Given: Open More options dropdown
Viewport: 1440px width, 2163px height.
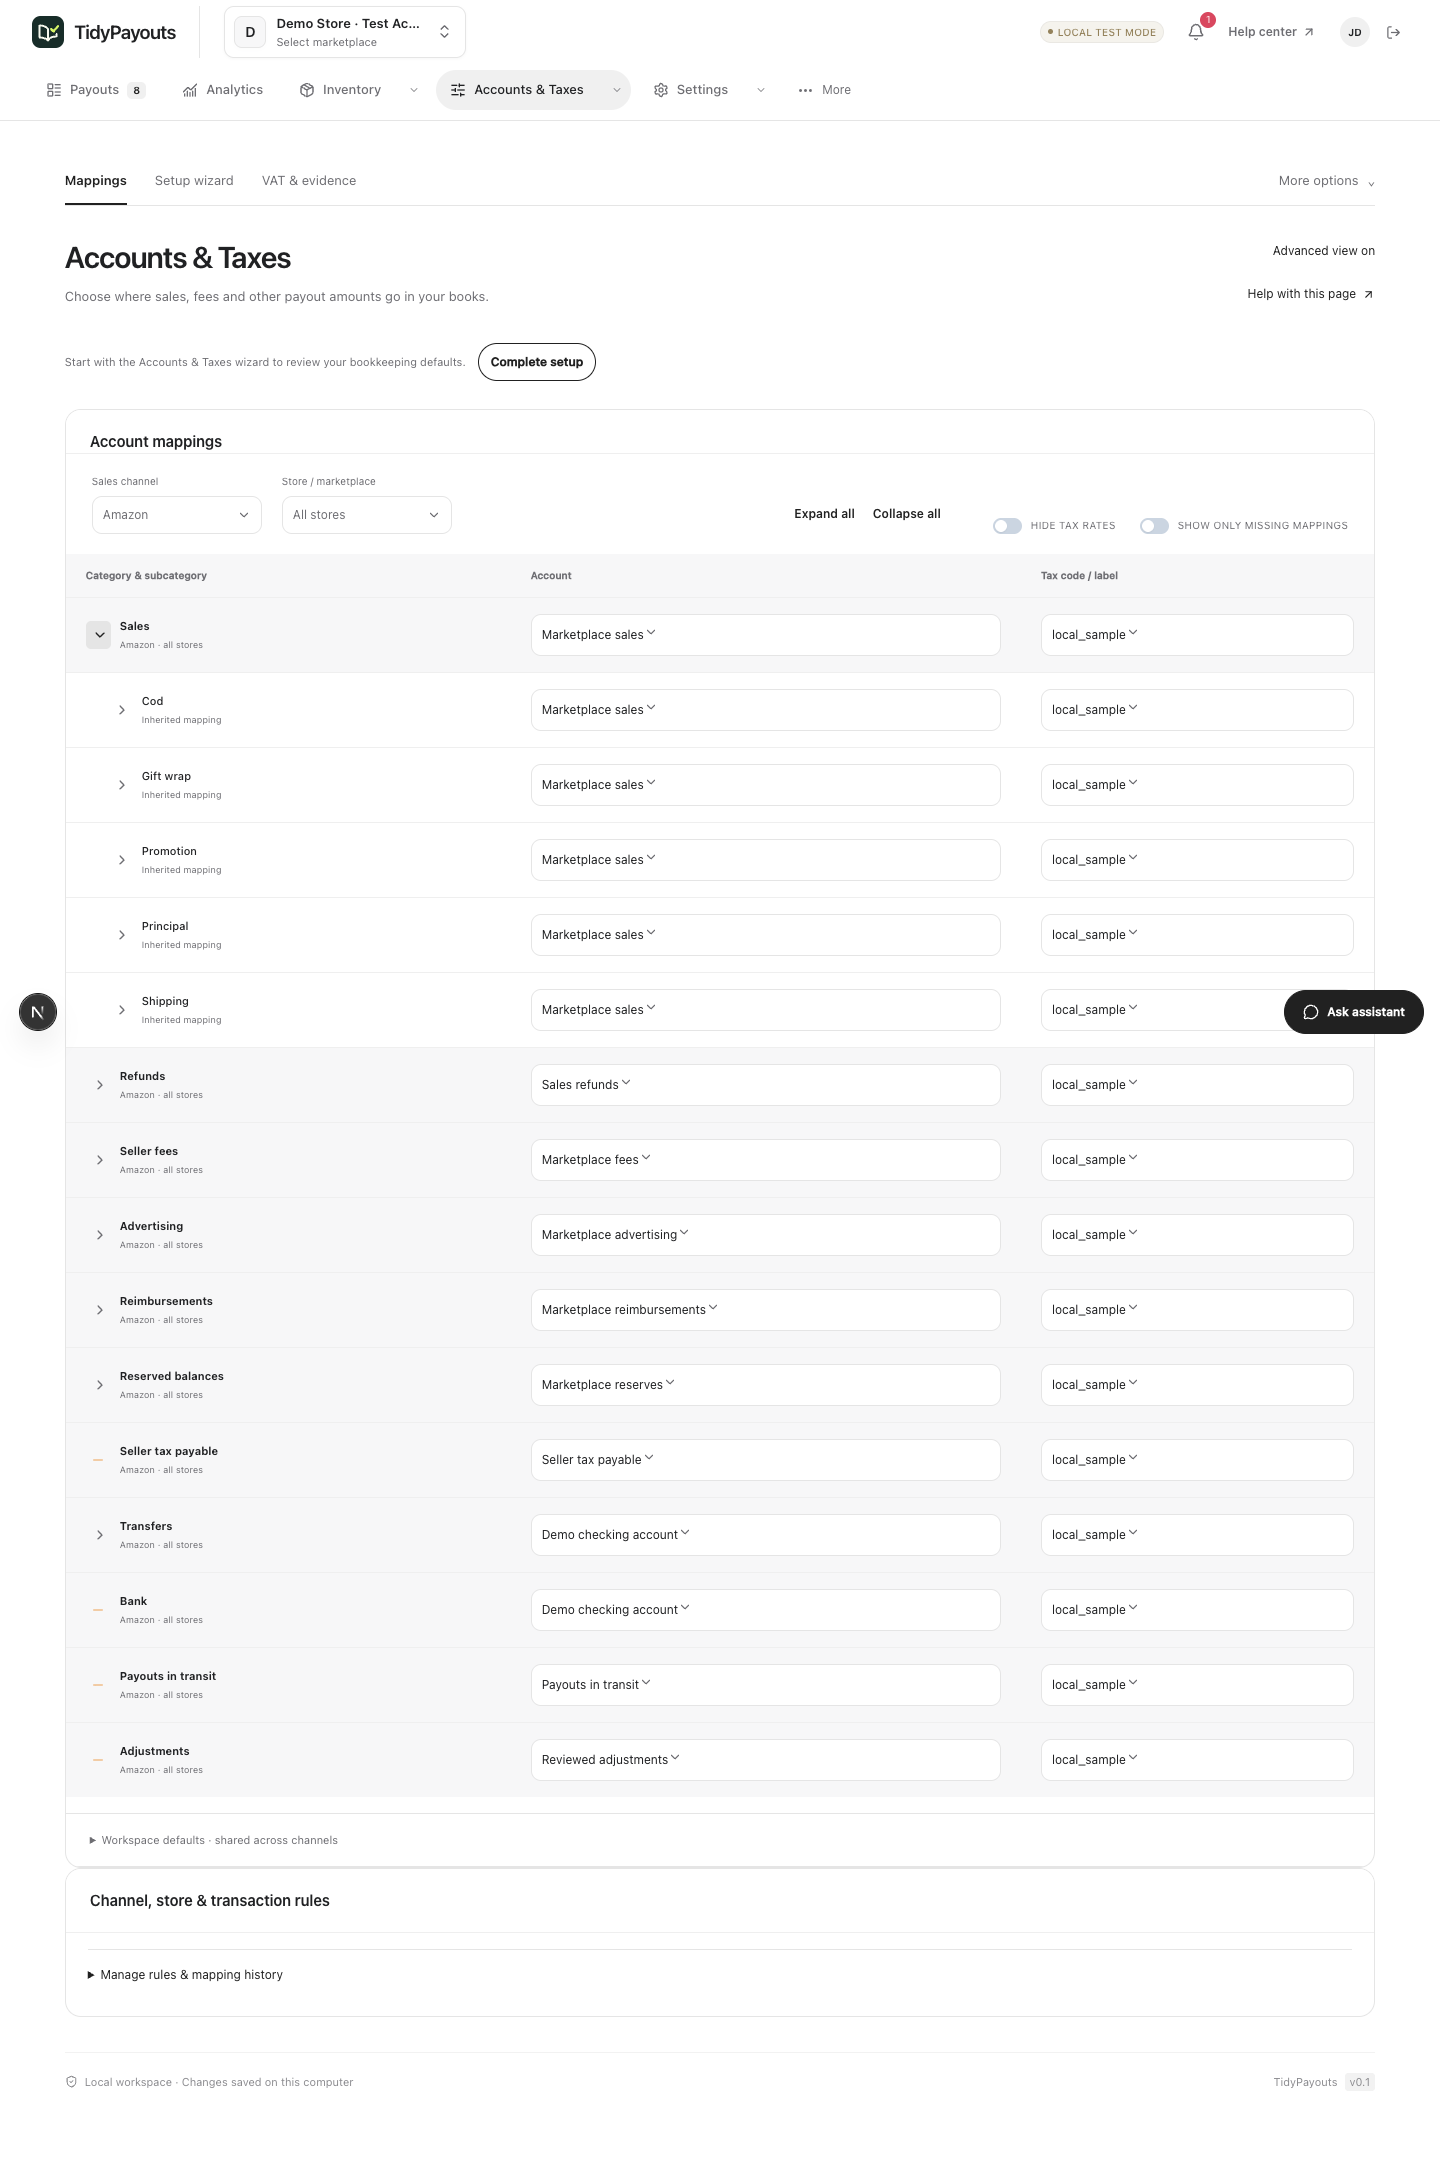Looking at the screenshot, I should 1326,181.
